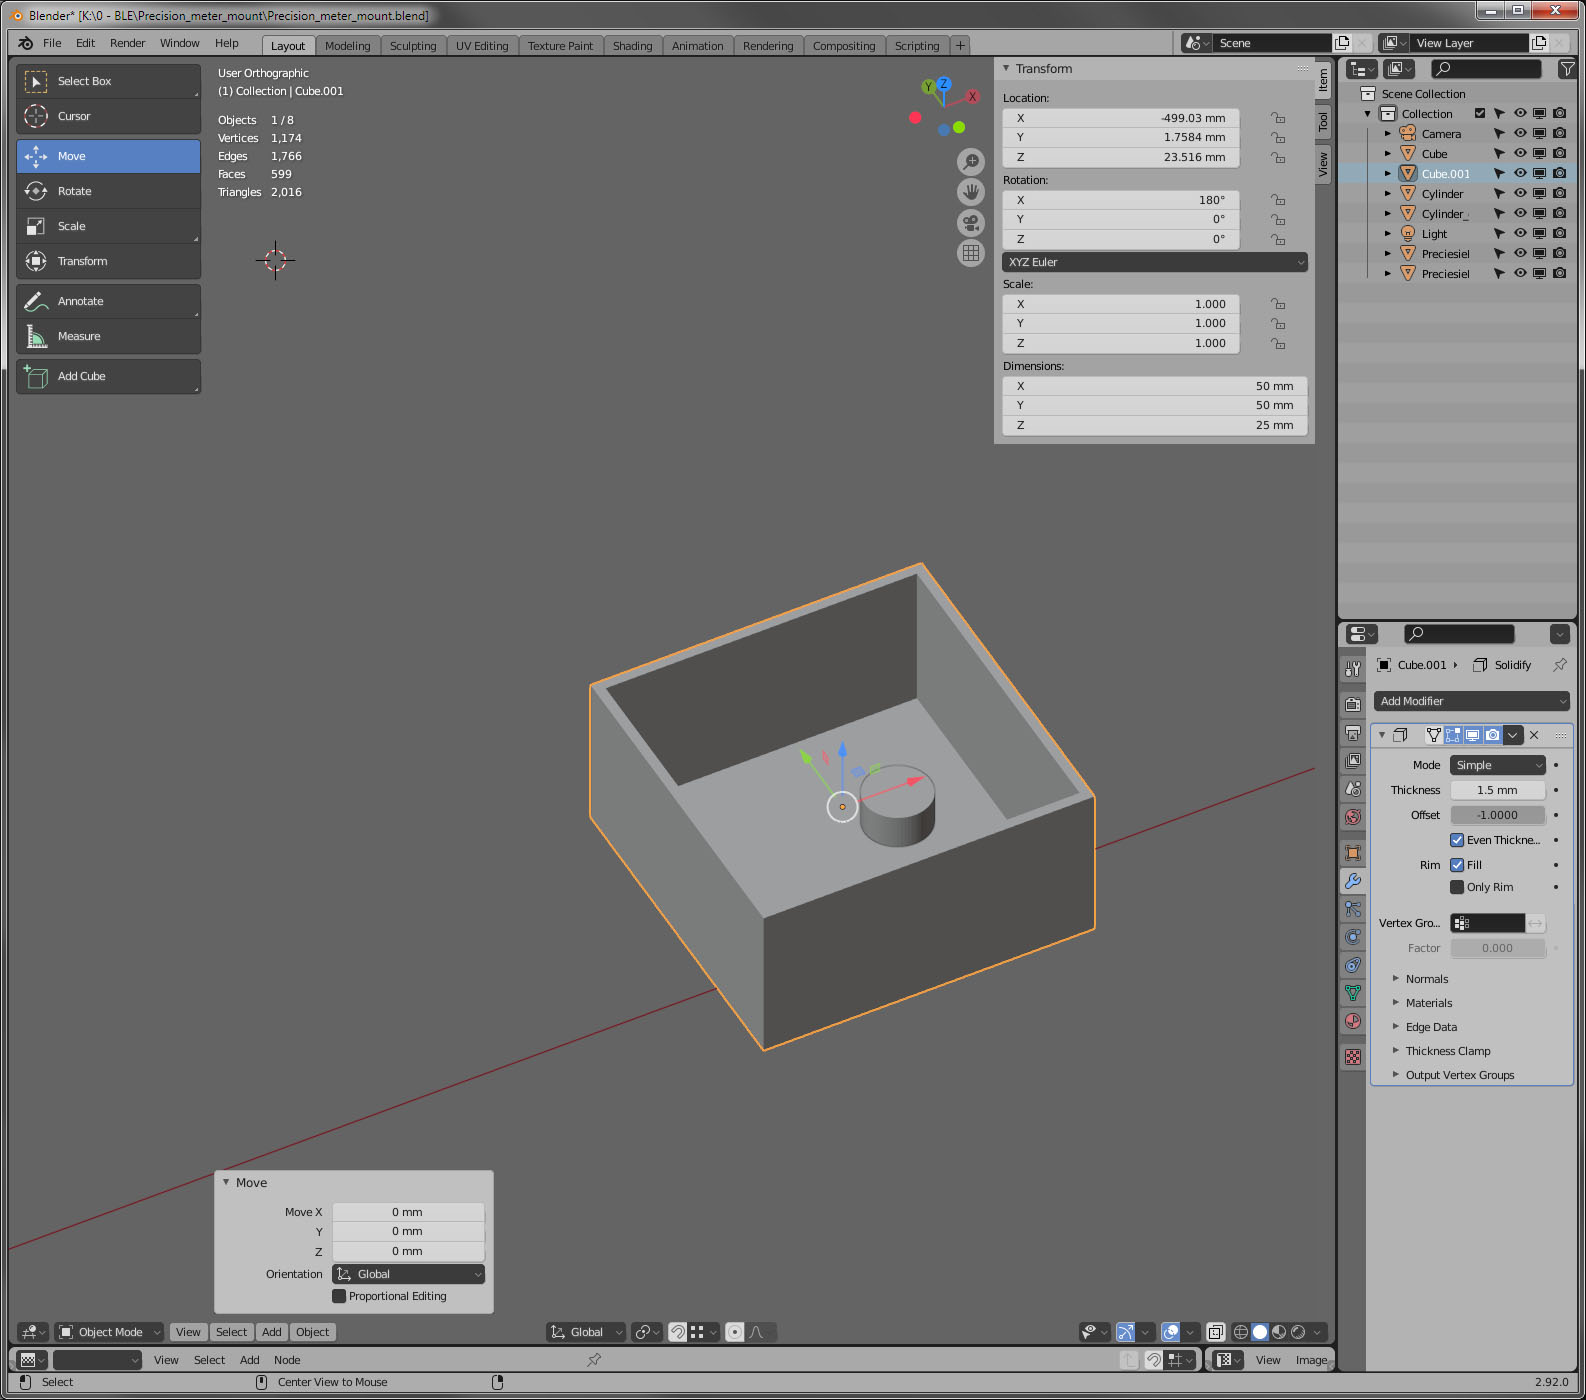
Task: Enable modifier edit mode display icon
Action: (1453, 735)
